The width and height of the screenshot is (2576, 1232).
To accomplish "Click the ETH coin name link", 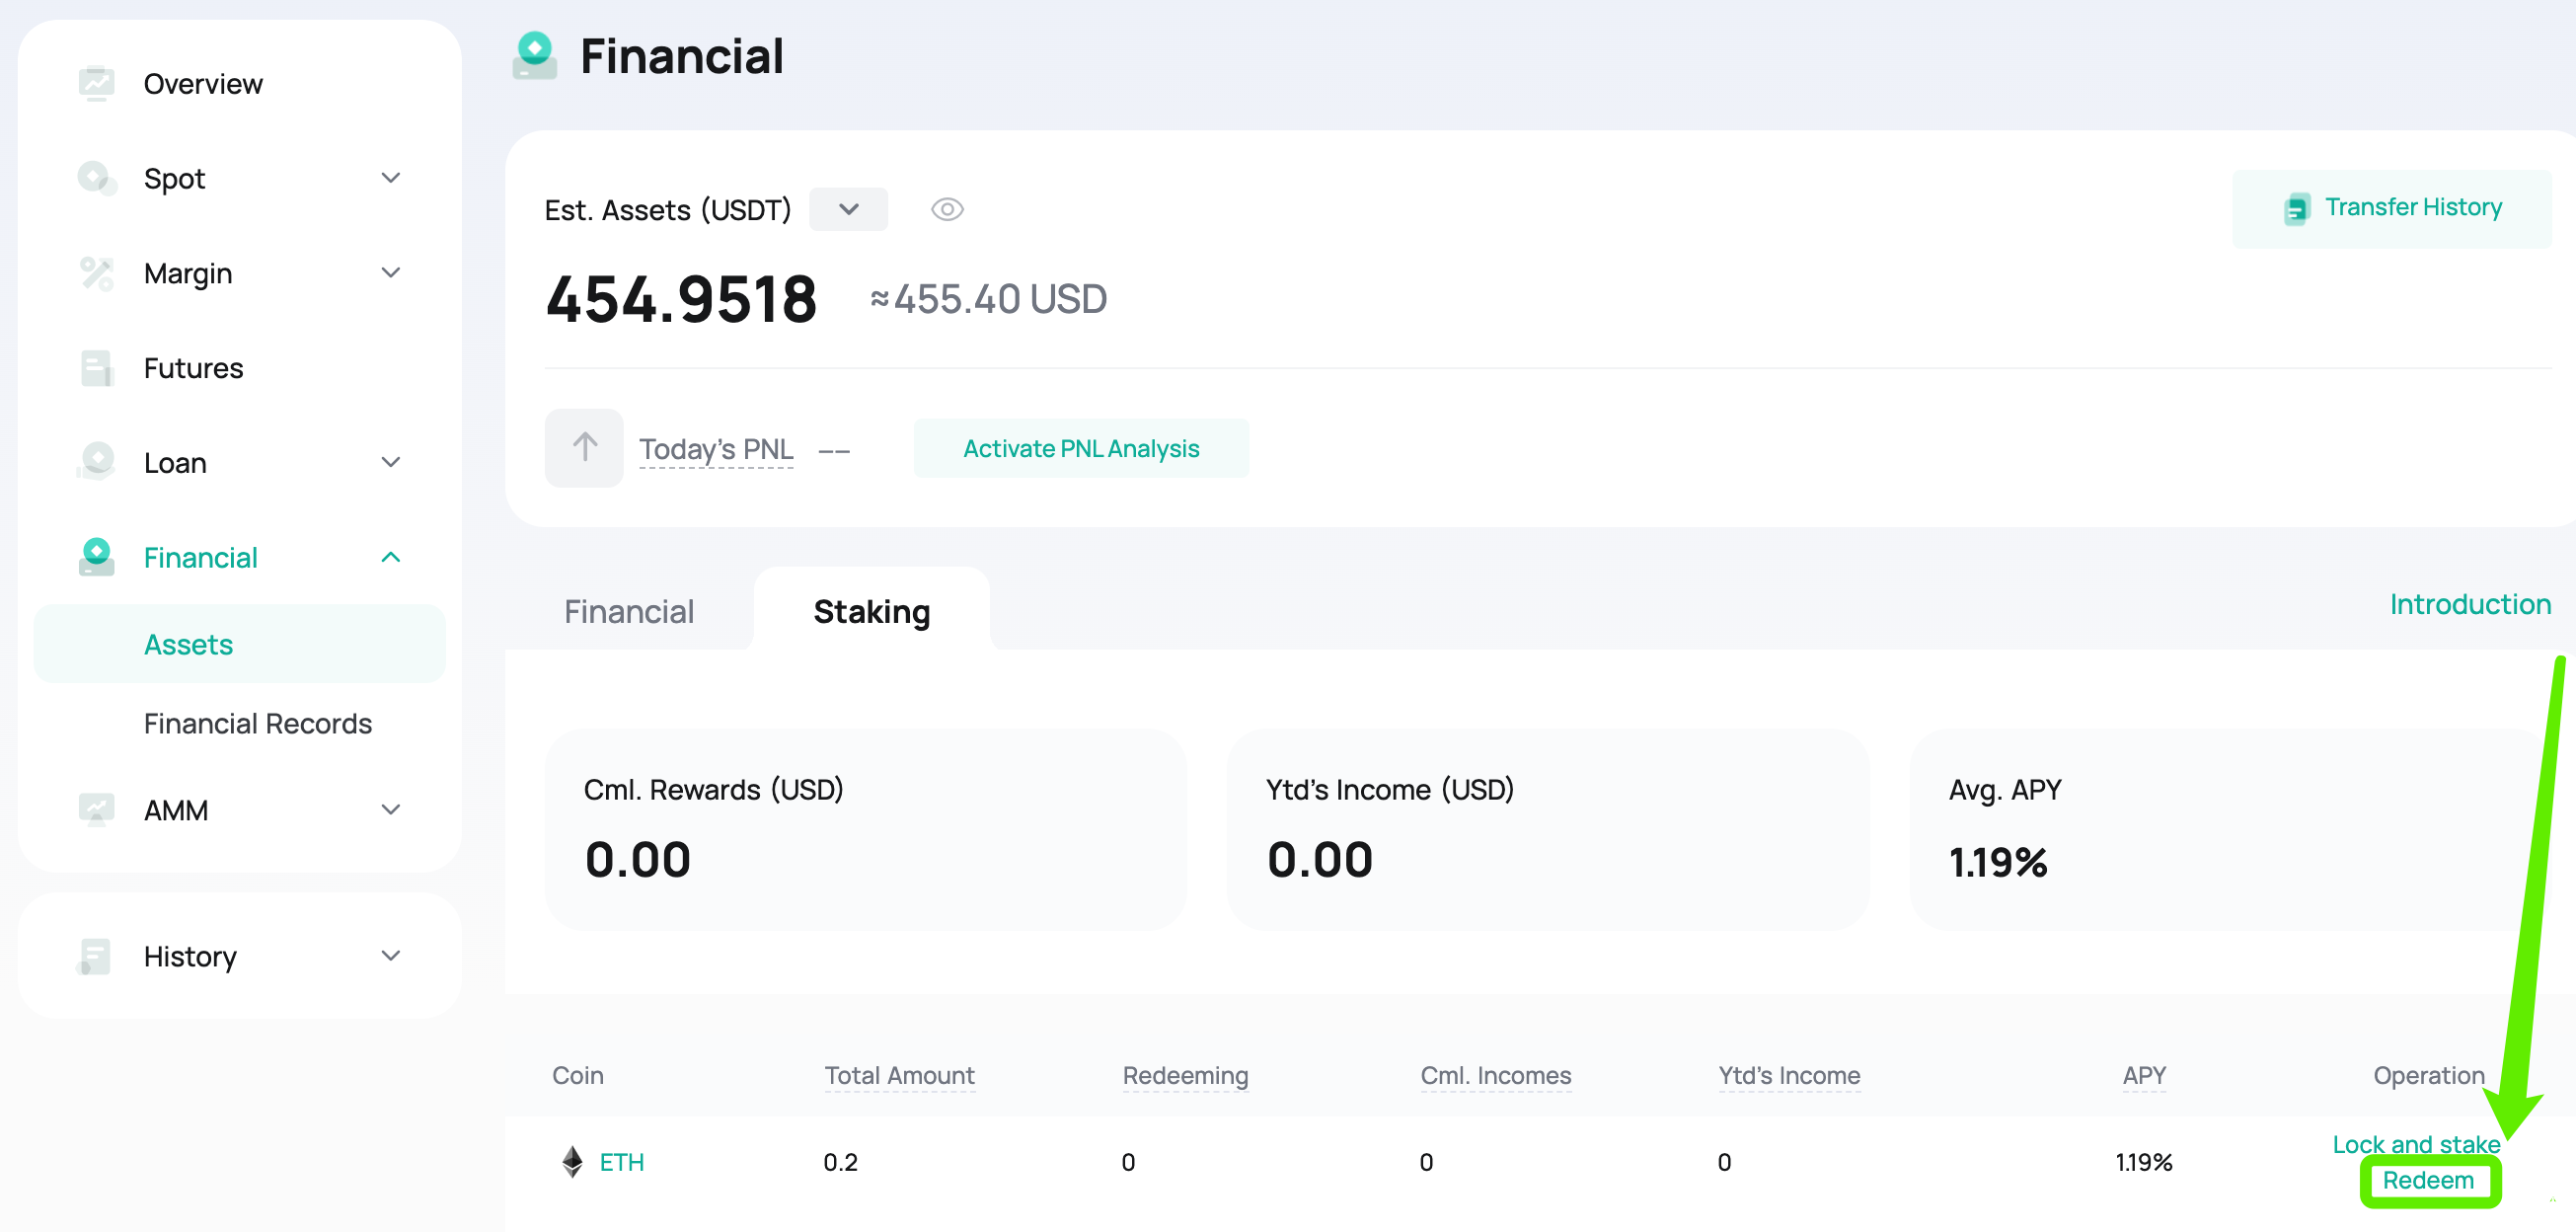I will (x=622, y=1162).
